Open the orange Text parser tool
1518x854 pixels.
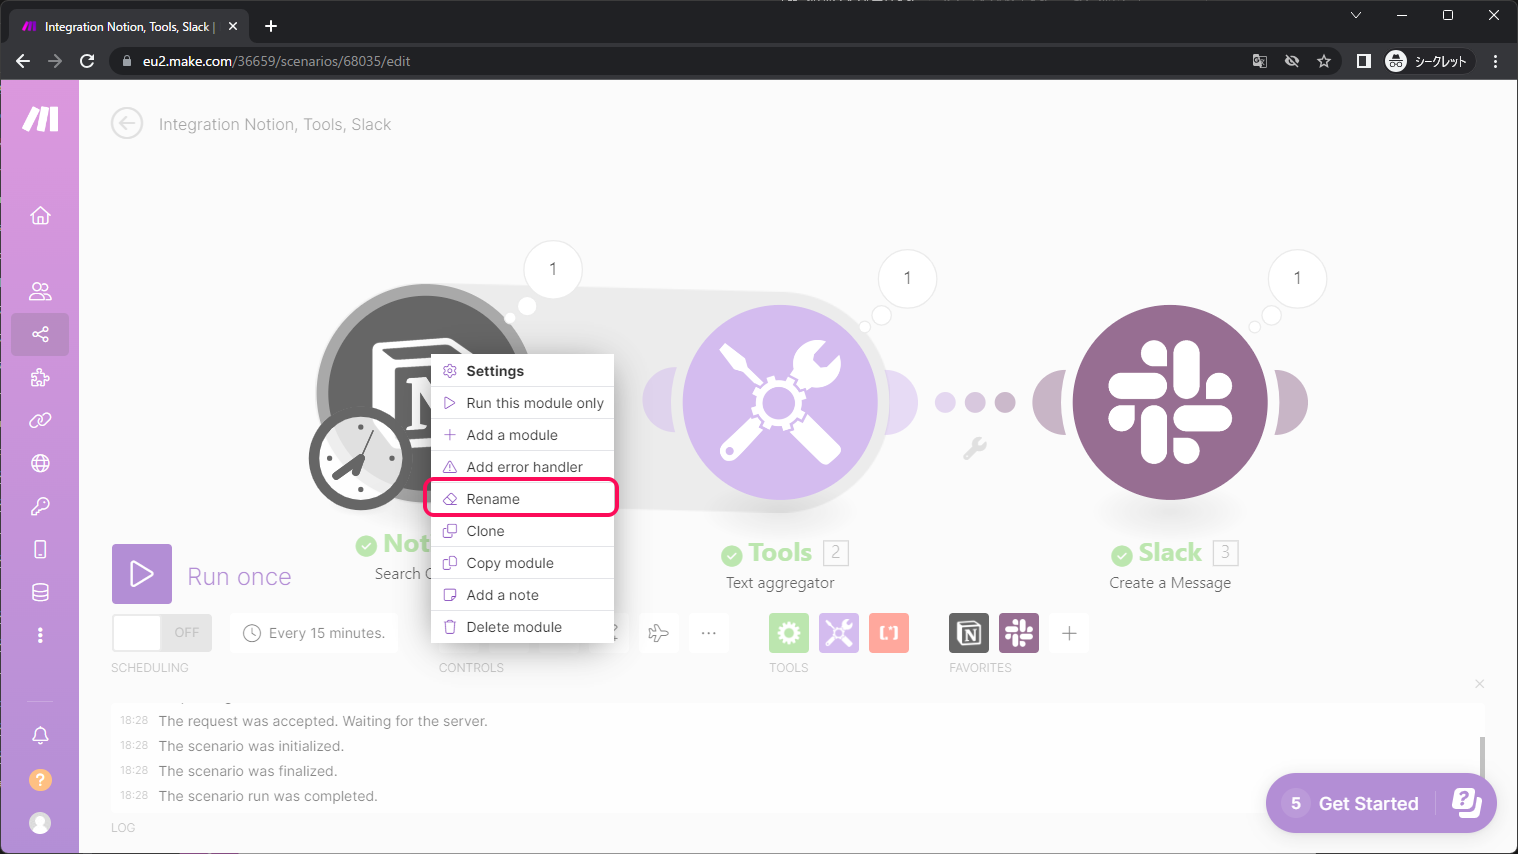pyautogui.click(x=889, y=633)
